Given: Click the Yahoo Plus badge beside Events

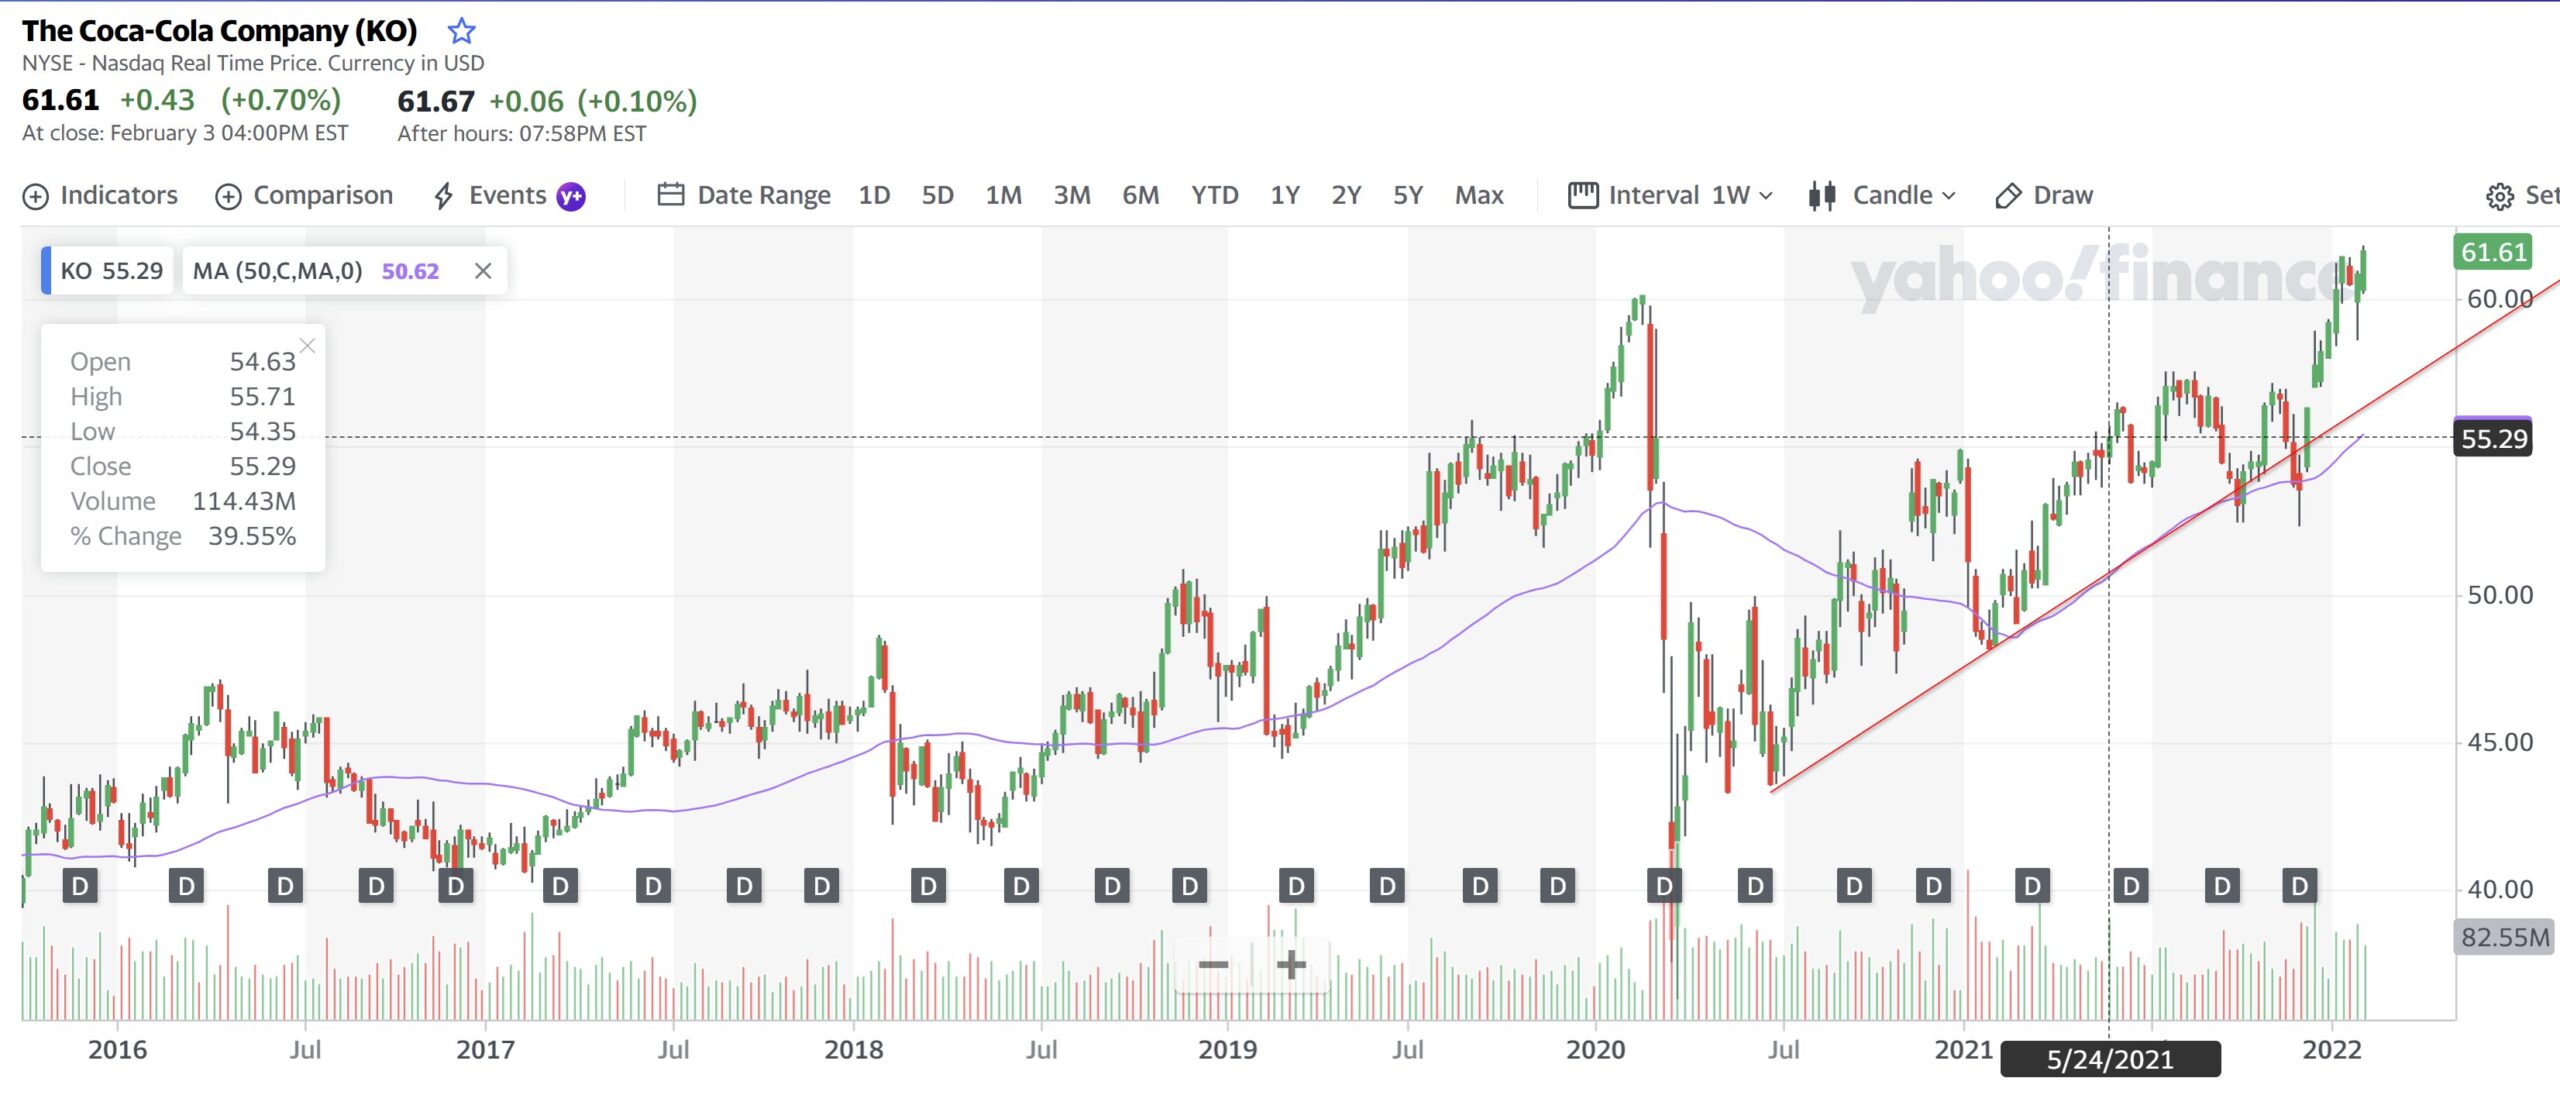Looking at the screenshot, I should pos(571,196).
